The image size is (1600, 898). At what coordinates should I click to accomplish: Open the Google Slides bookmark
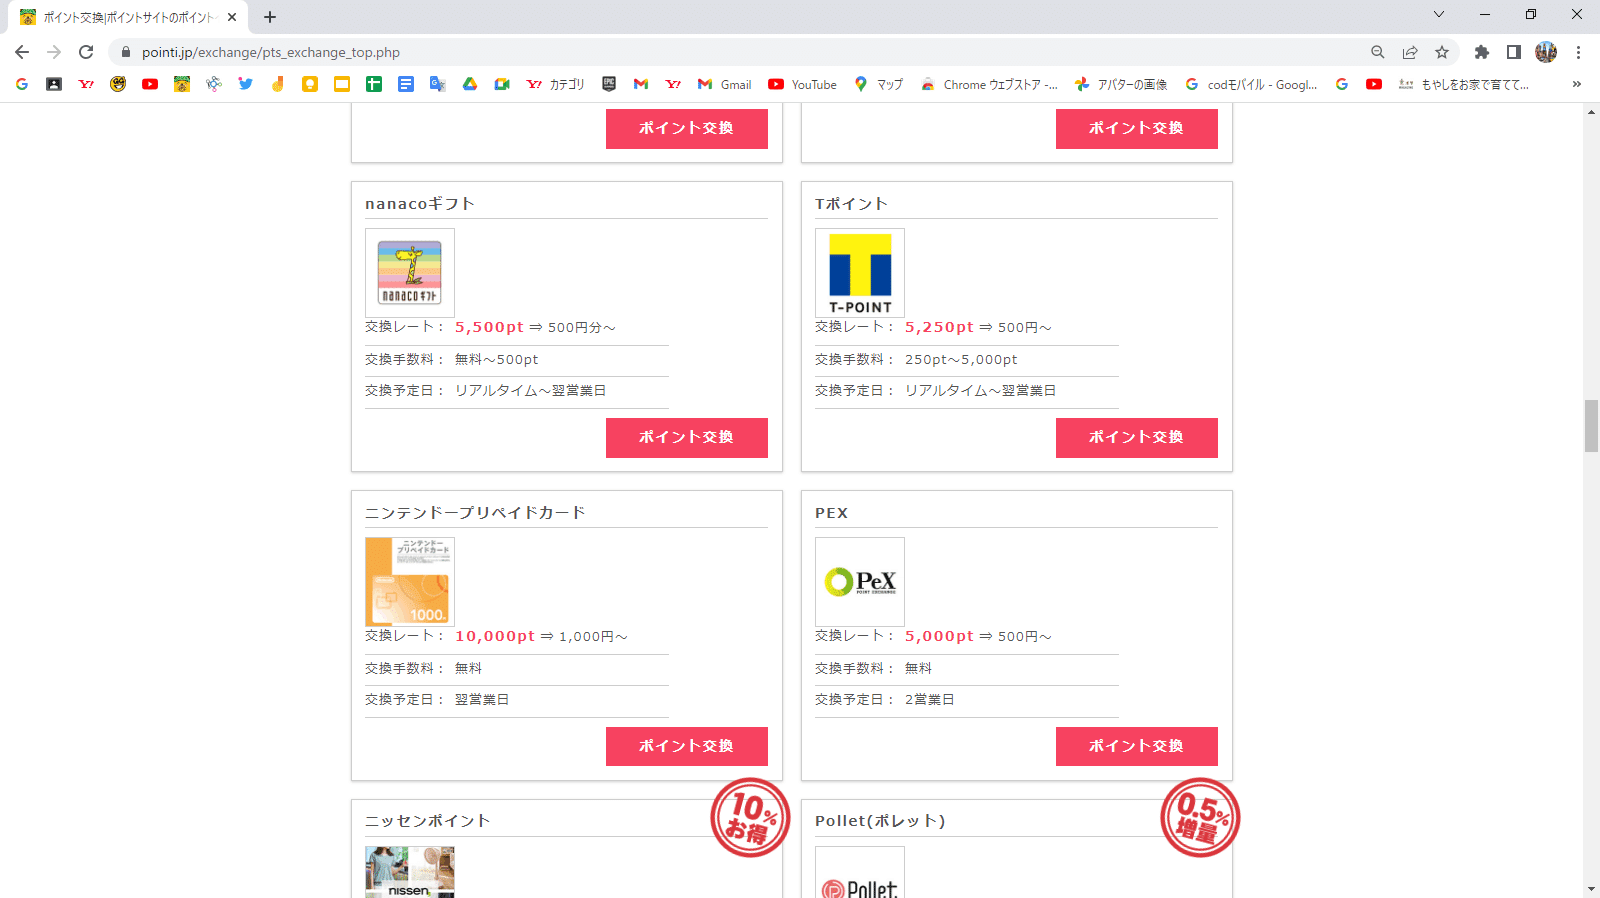pos(342,84)
